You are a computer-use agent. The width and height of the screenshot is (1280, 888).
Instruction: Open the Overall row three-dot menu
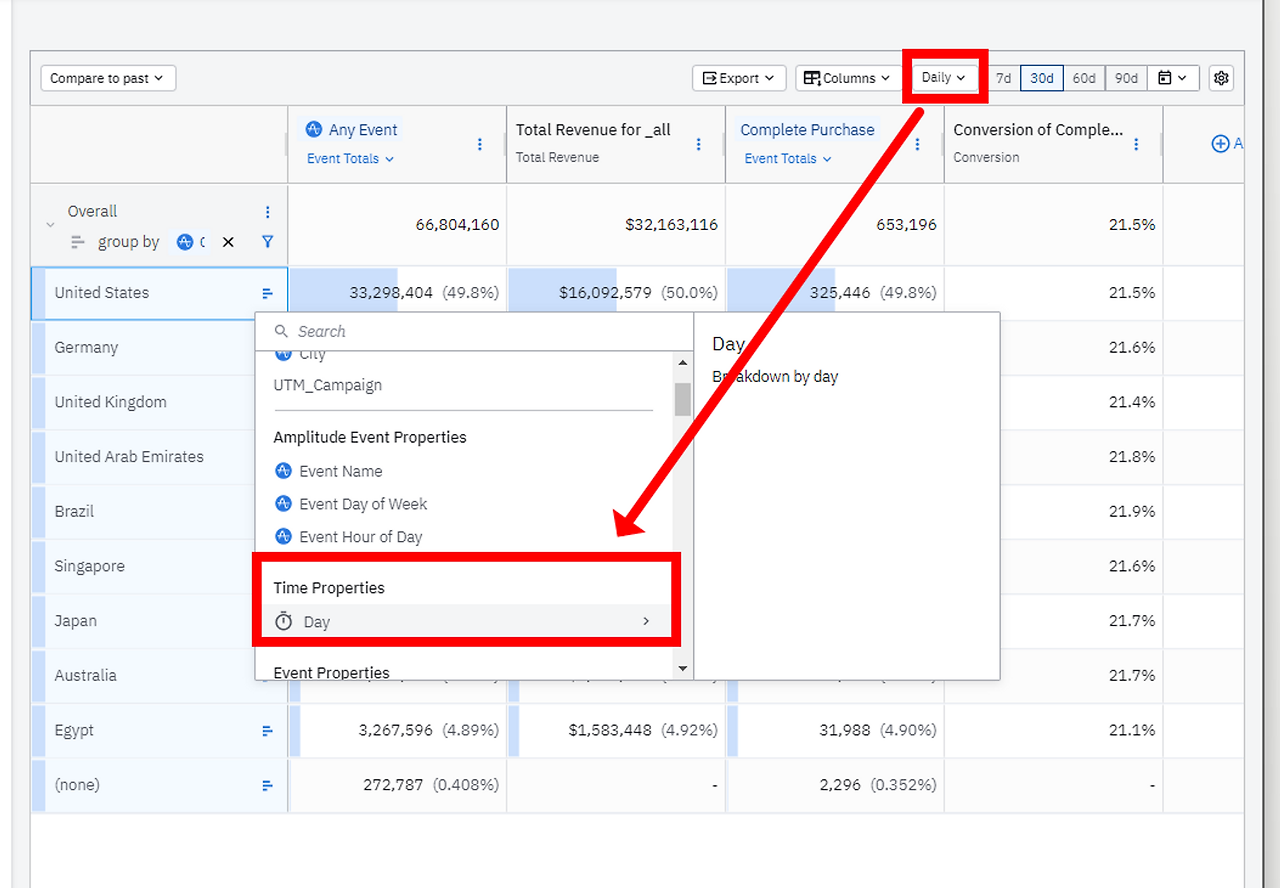(267, 212)
